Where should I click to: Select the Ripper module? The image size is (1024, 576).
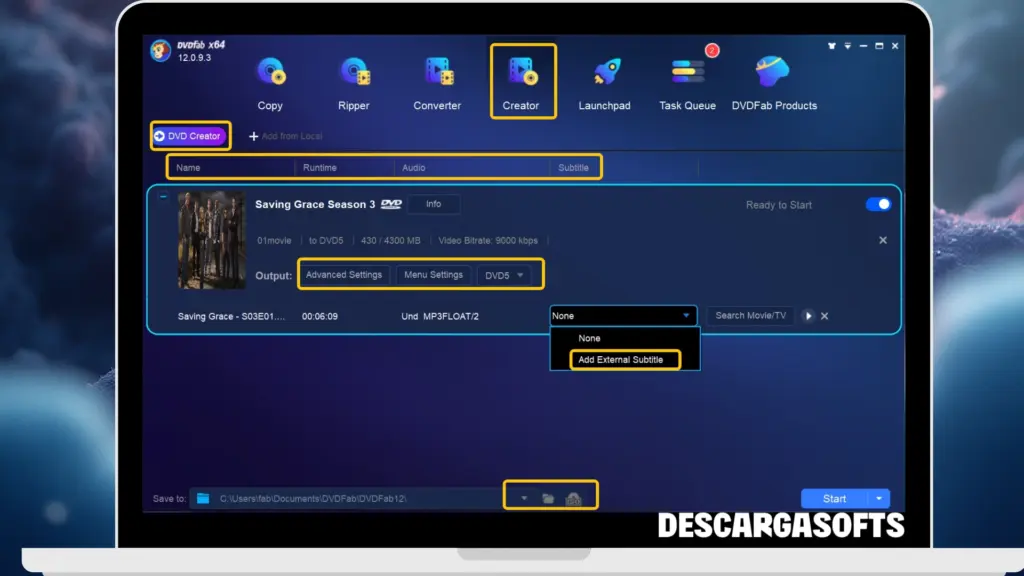[x=354, y=80]
